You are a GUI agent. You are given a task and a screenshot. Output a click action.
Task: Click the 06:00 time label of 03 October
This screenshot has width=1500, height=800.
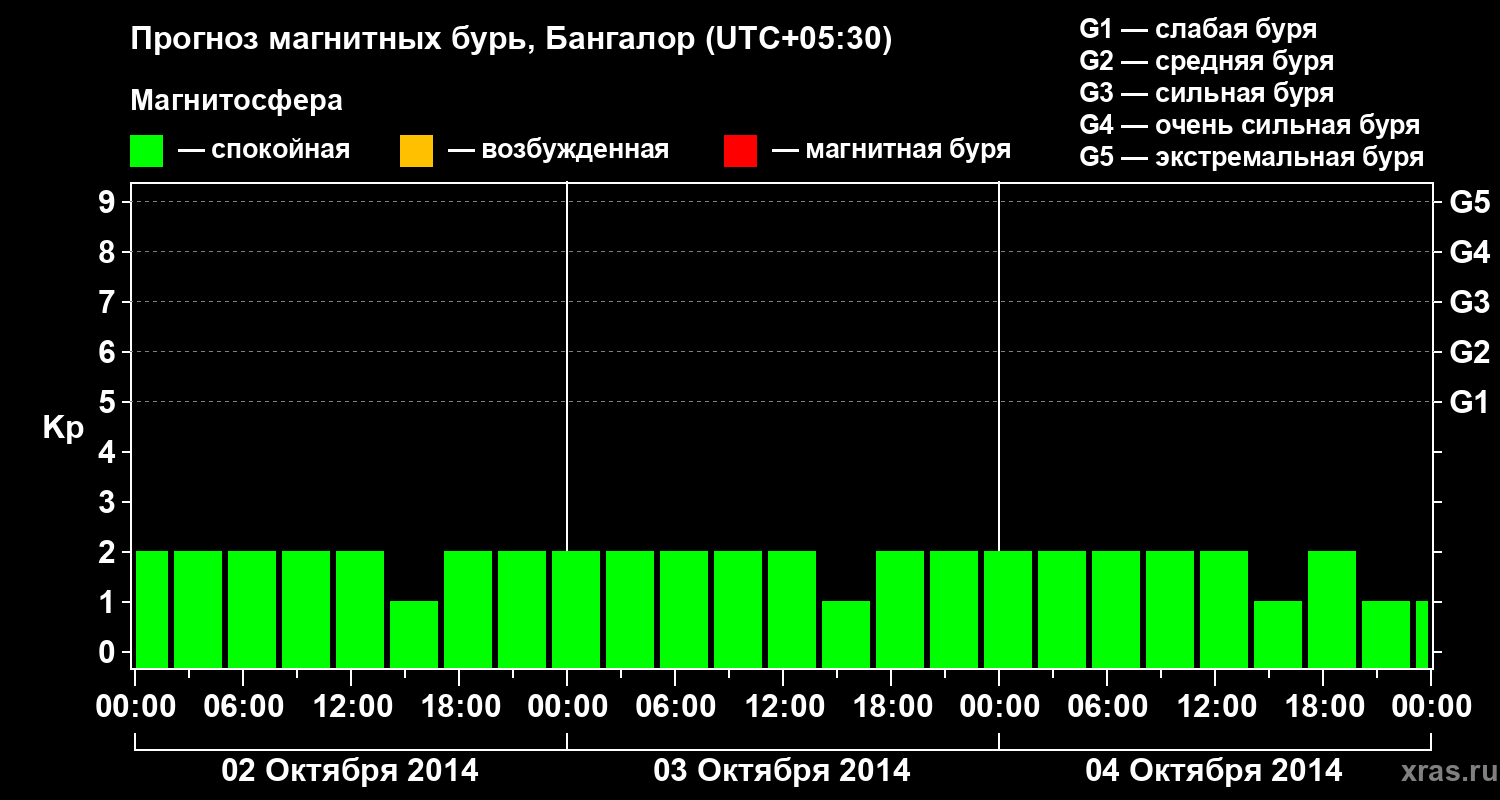click(x=675, y=707)
